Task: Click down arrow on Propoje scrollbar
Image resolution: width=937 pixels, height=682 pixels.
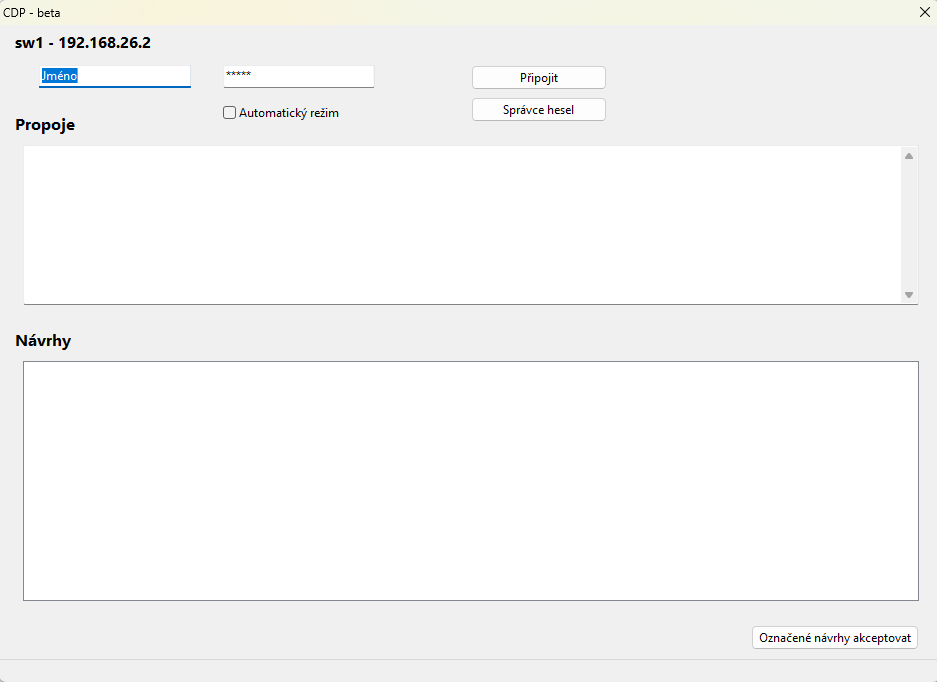Action: [909, 295]
